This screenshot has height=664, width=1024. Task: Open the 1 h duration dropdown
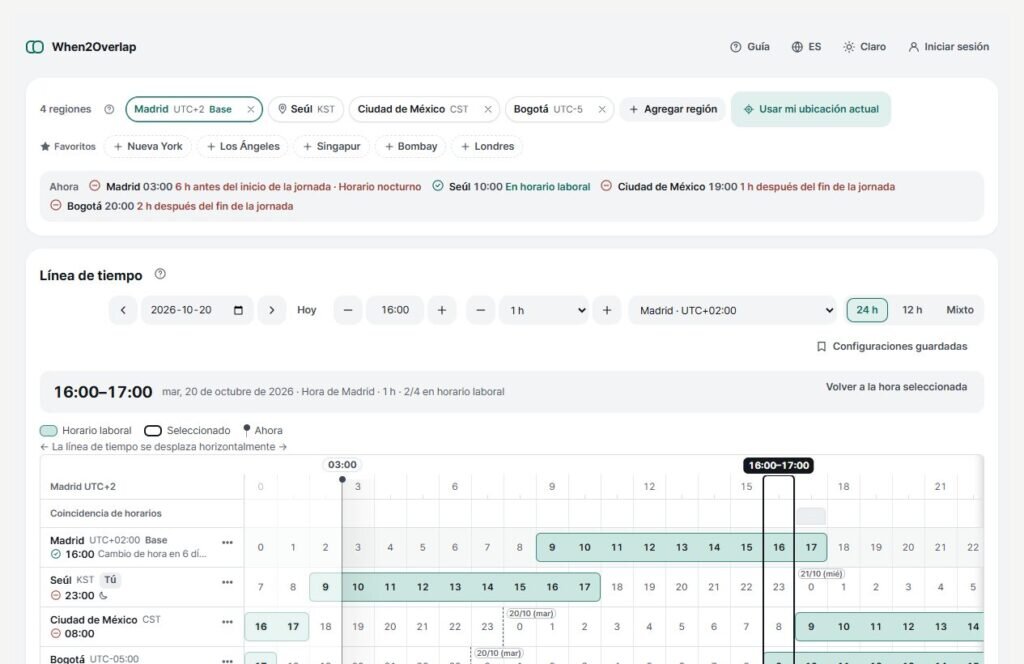tap(544, 310)
